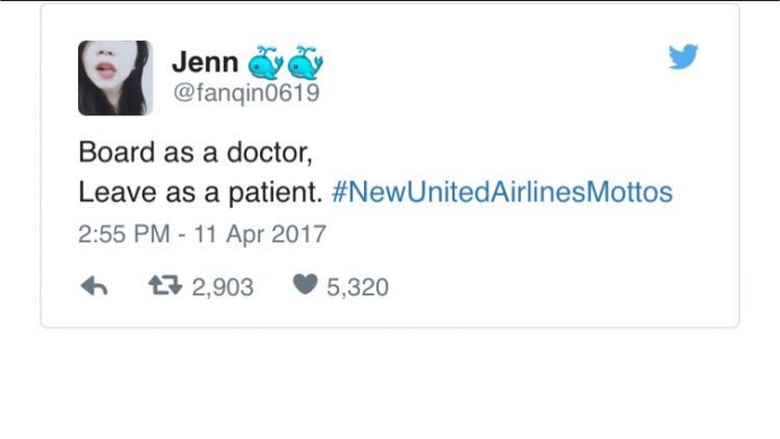780x439 pixels.
Task: Open the Twitter bird logo
Action: tap(683, 57)
